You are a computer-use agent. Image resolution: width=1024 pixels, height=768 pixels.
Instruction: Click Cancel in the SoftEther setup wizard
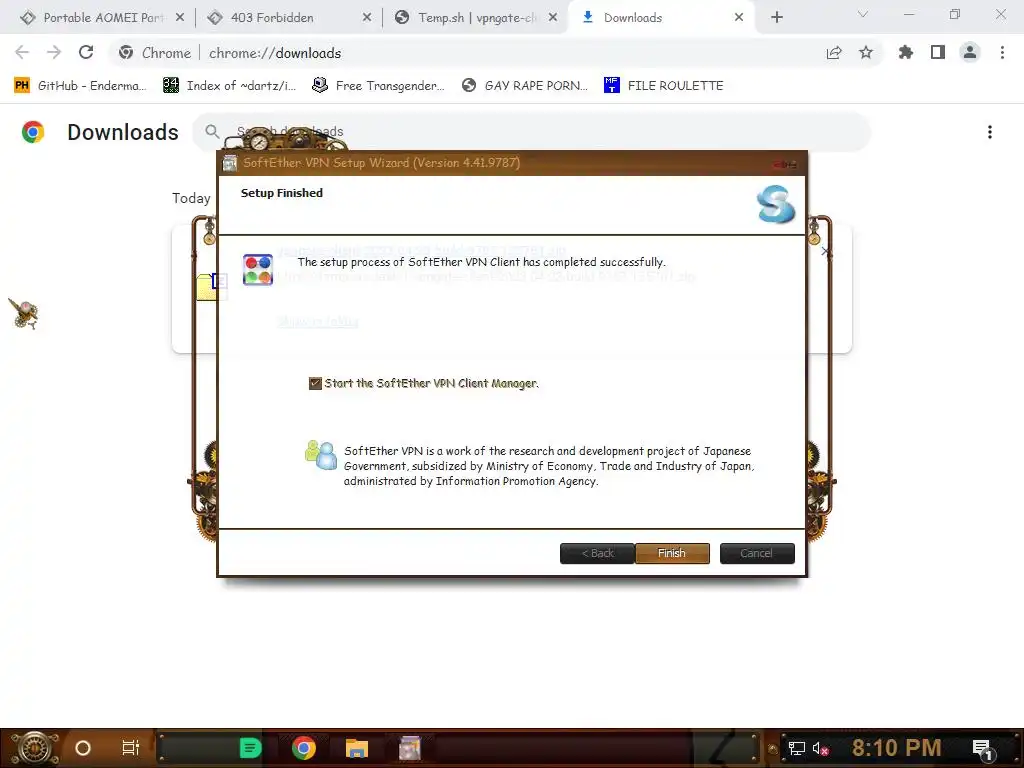757,553
